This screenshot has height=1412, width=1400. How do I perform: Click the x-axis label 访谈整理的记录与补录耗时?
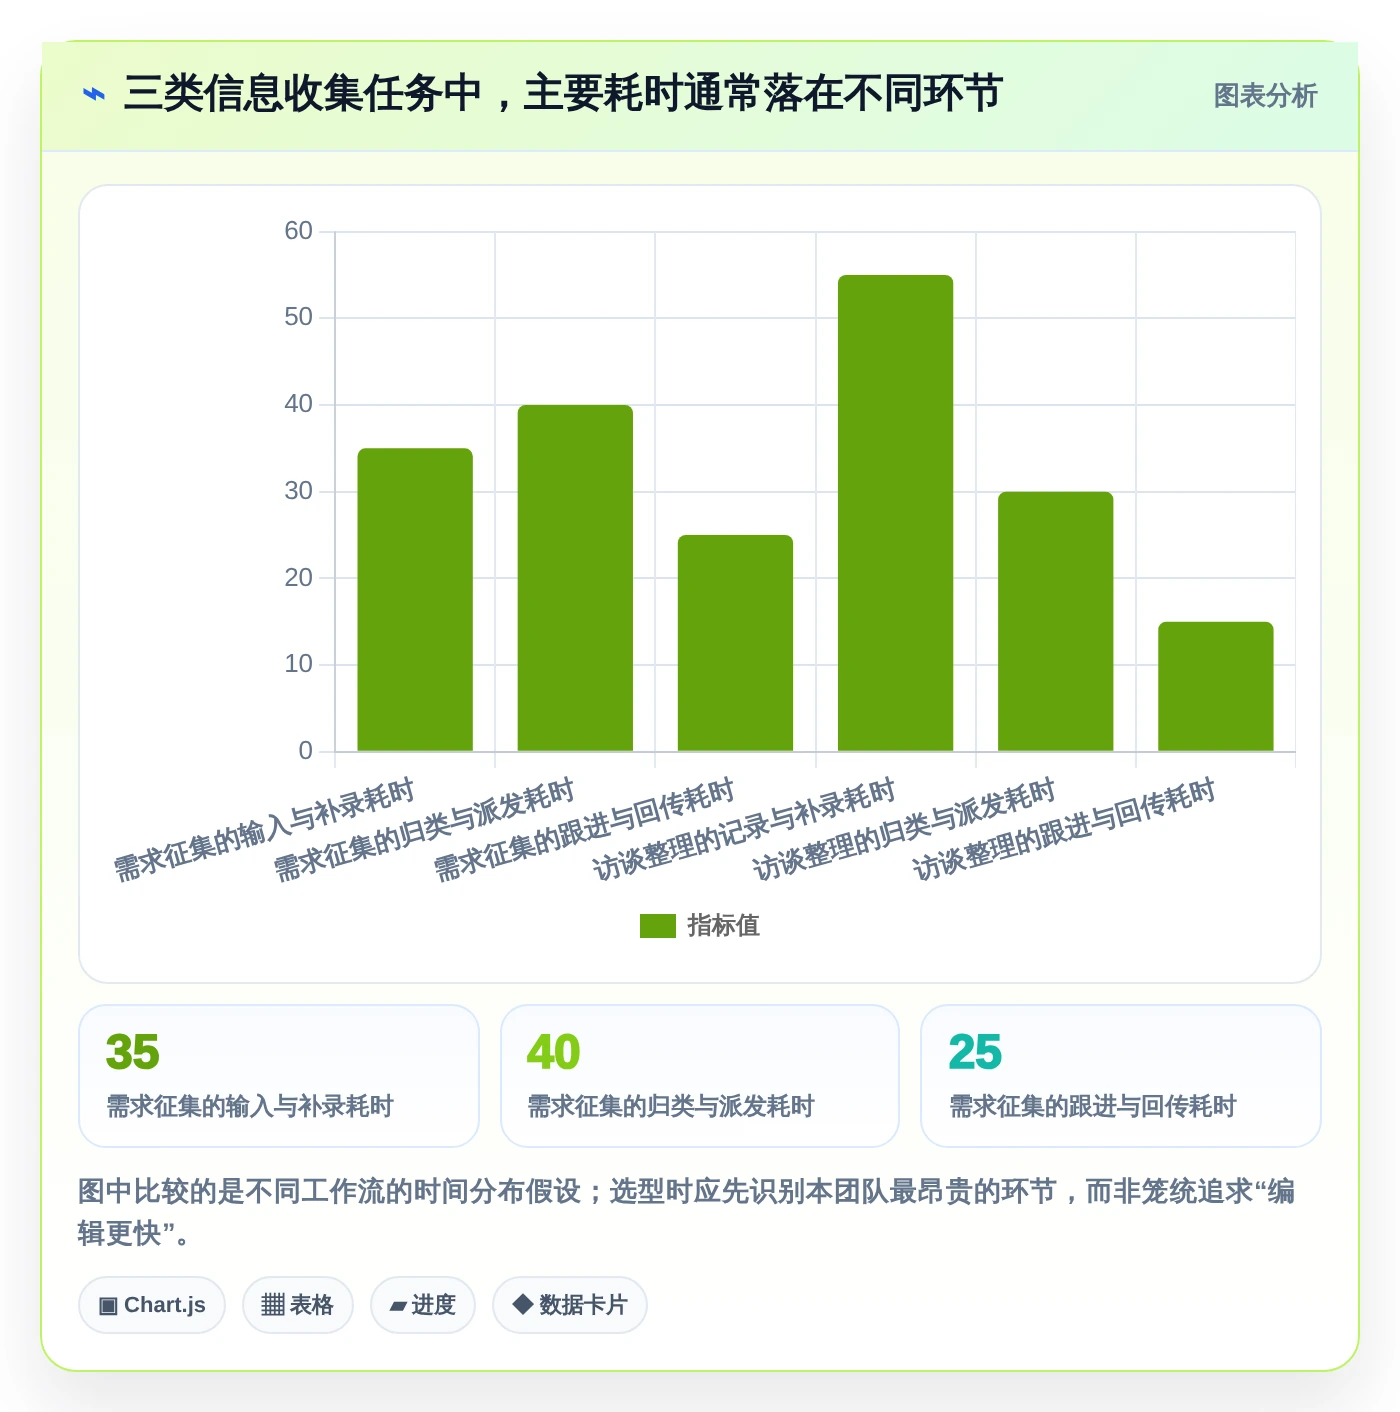coord(744,830)
